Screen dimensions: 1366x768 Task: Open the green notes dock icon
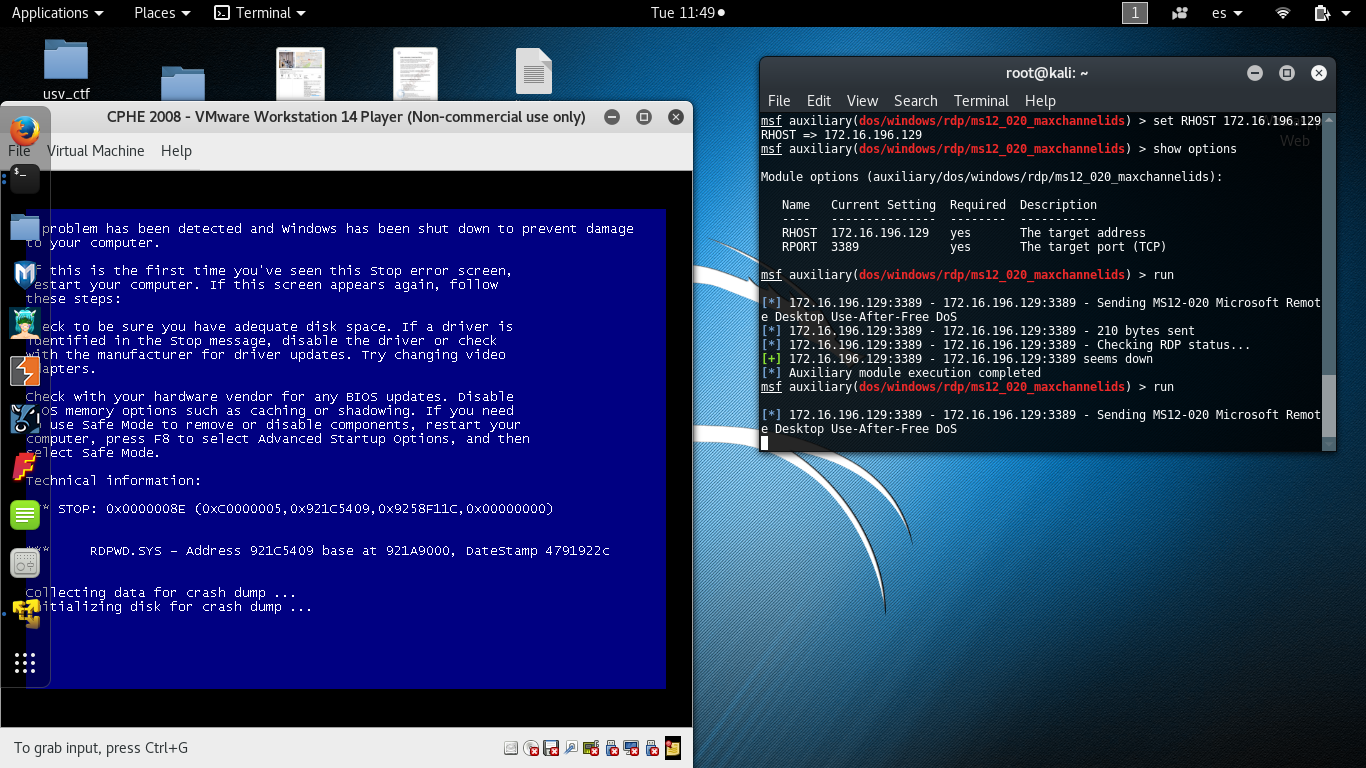pyautogui.click(x=25, y=515)
